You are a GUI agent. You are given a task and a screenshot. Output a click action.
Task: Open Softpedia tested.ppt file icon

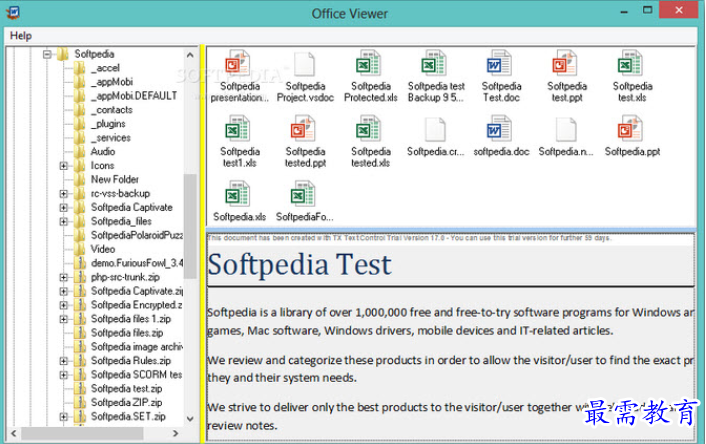304,129
